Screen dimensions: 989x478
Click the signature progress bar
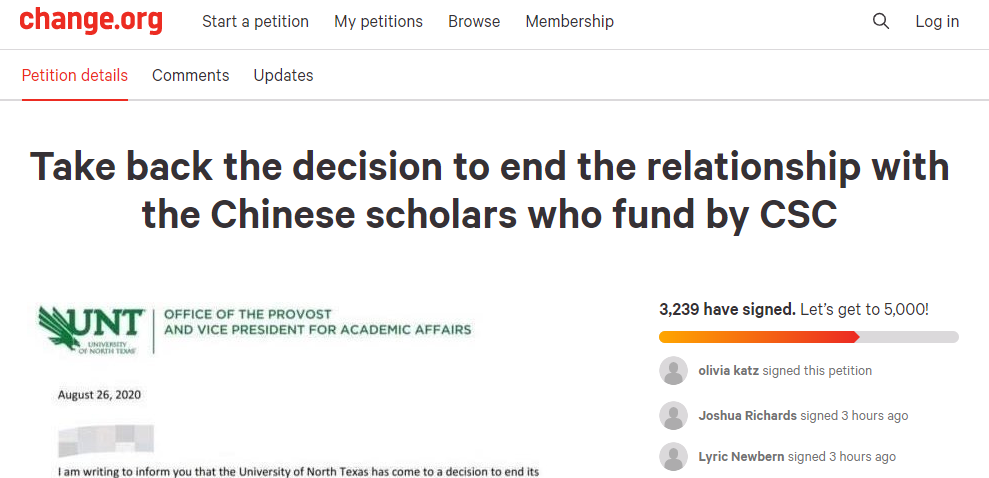point(808,337)
